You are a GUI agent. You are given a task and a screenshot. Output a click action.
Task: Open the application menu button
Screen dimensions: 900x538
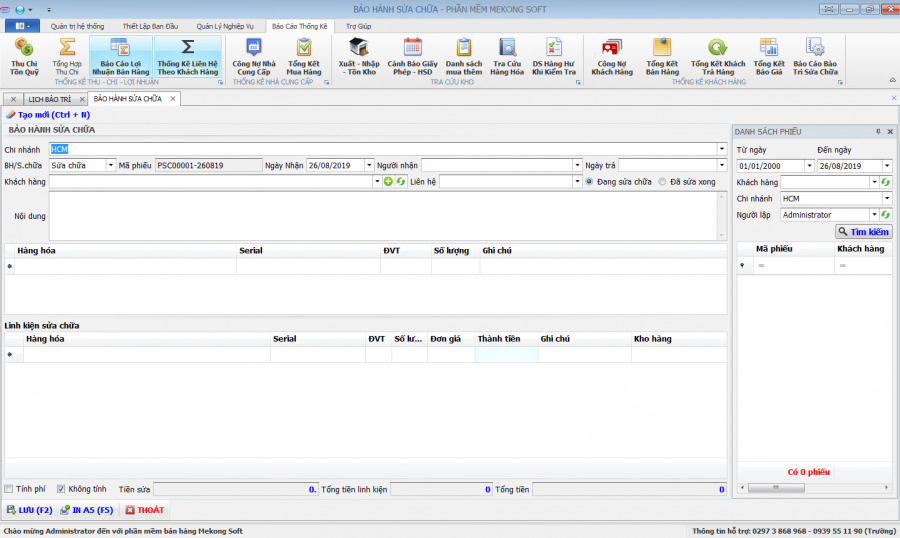[22, 26]
